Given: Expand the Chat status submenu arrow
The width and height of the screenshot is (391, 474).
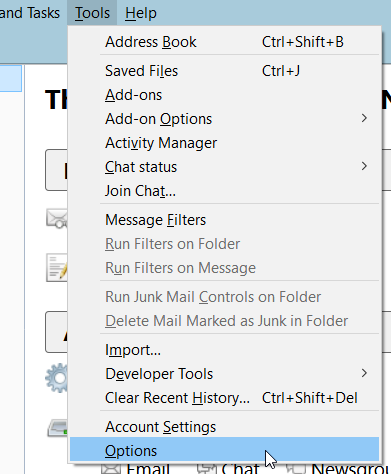Looking at the screenshot, I should [364, 166].
